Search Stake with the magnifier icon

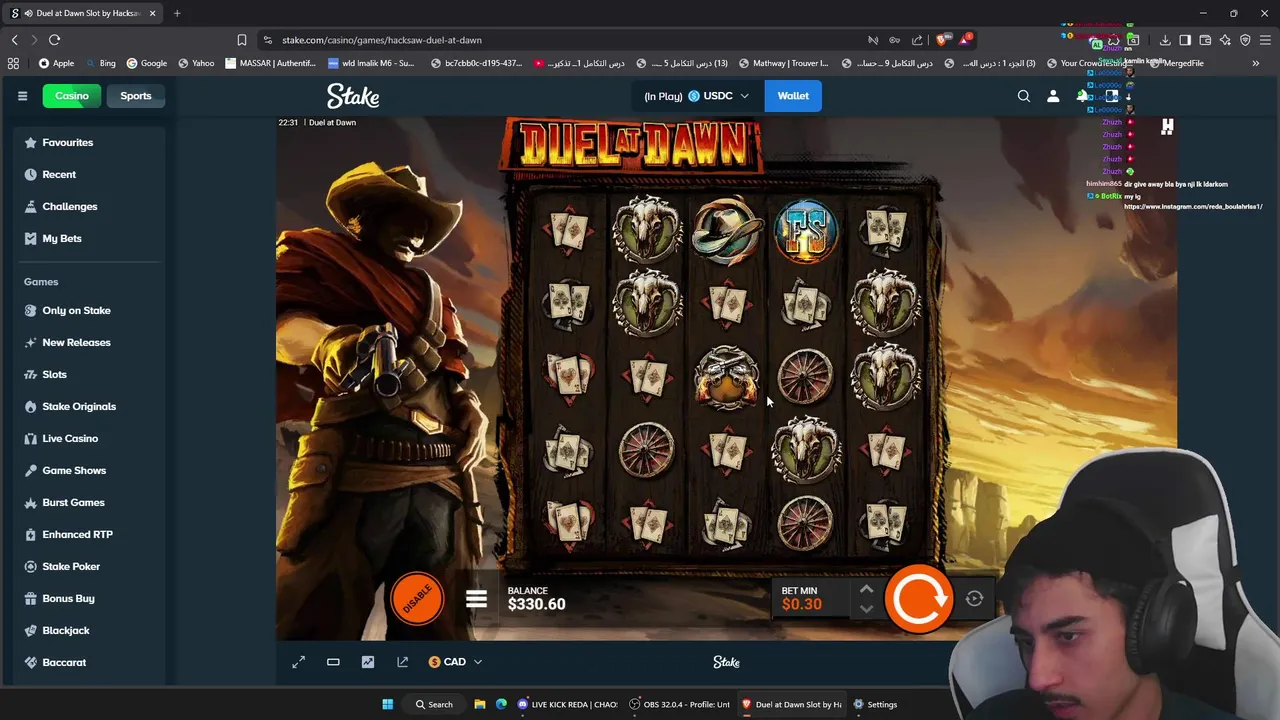click(x=1023, y=96)
